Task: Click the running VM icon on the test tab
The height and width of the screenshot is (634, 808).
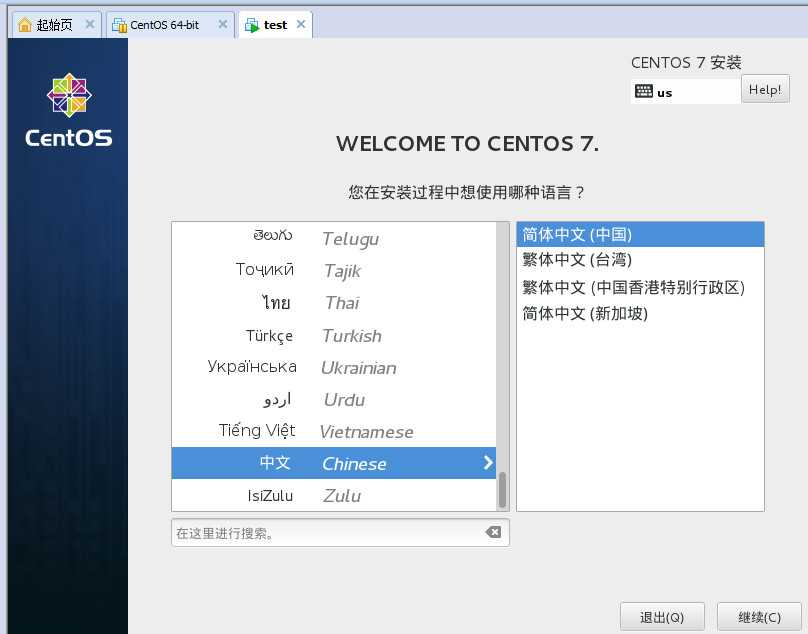Action: [252, 25]
